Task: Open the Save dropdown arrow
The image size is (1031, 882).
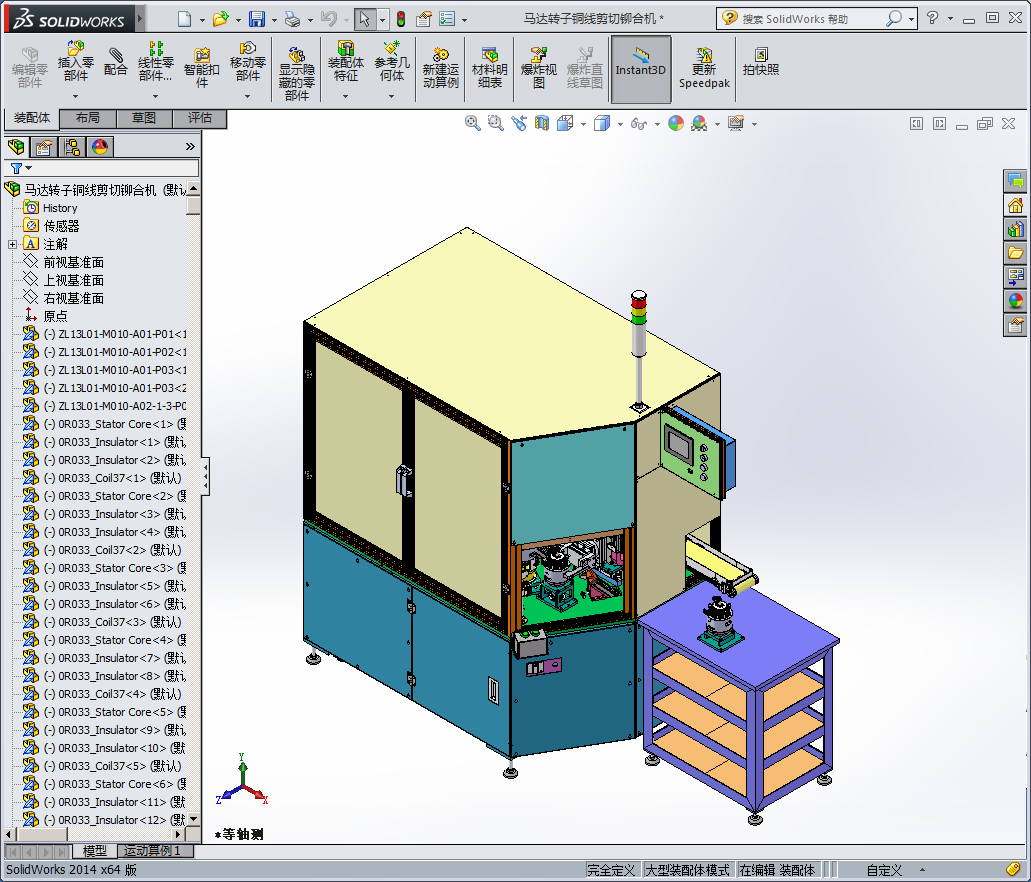Action: pyautogui.click(x=274, y=20)
